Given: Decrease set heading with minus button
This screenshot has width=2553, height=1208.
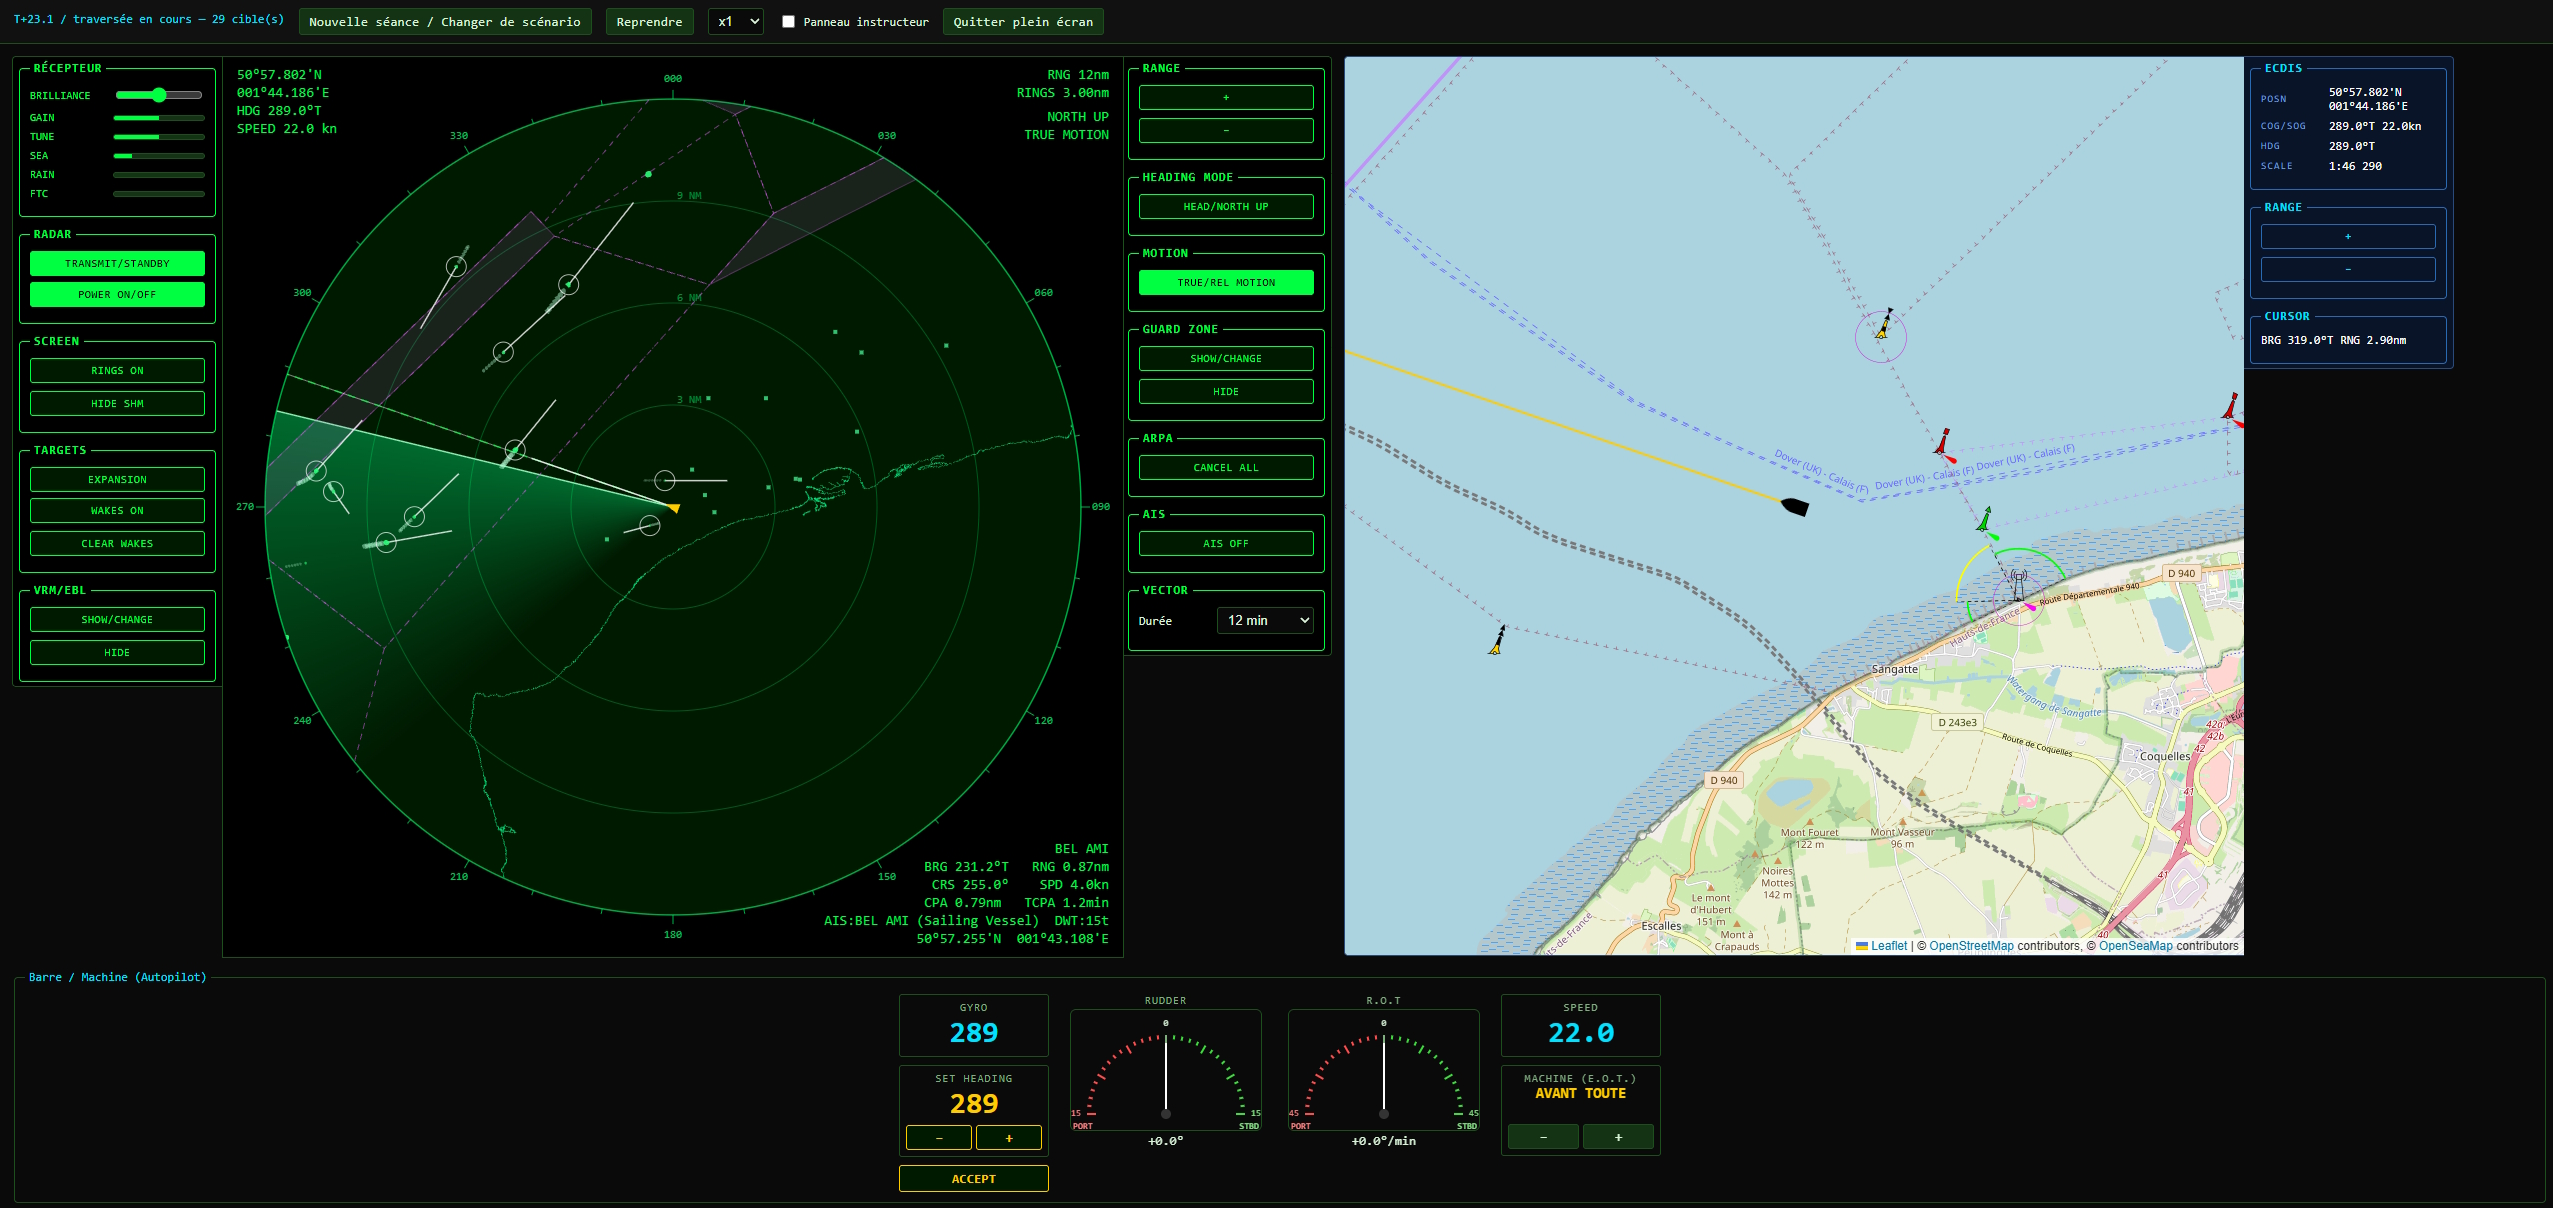Looking at the screenshot, I should [x=938, y=1138].
